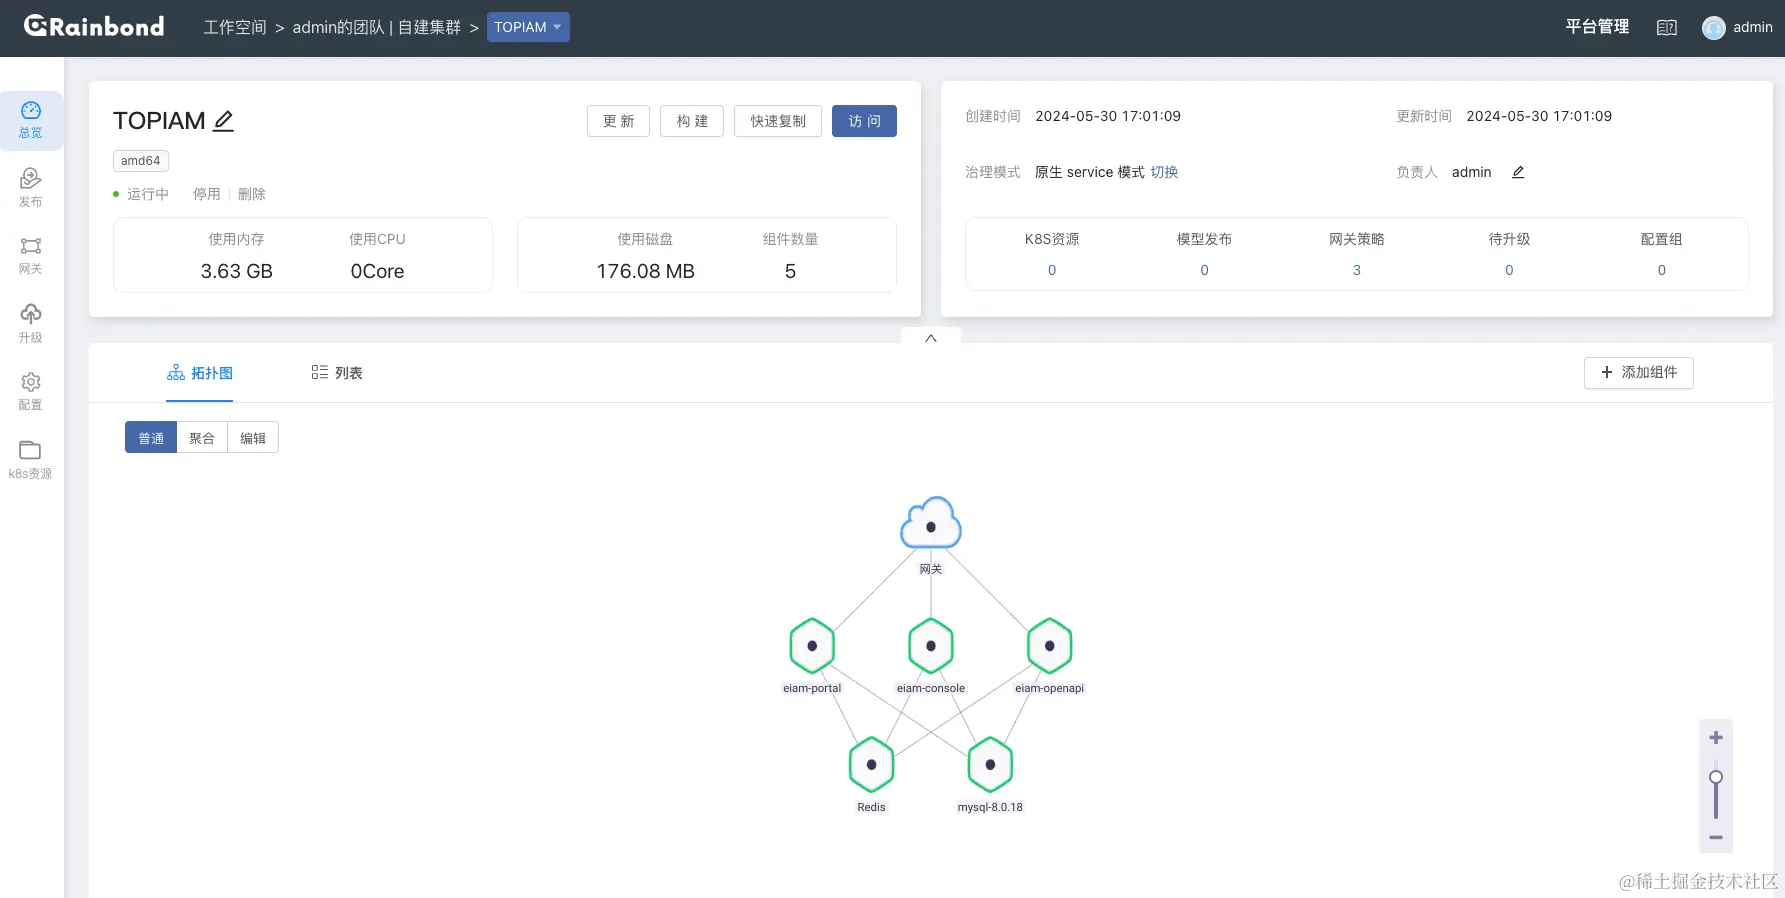The image size is (1785, 898).
Task: Click the 工作空间 breadcrumb
Action: pyautogui.click(x=235, y=27)
